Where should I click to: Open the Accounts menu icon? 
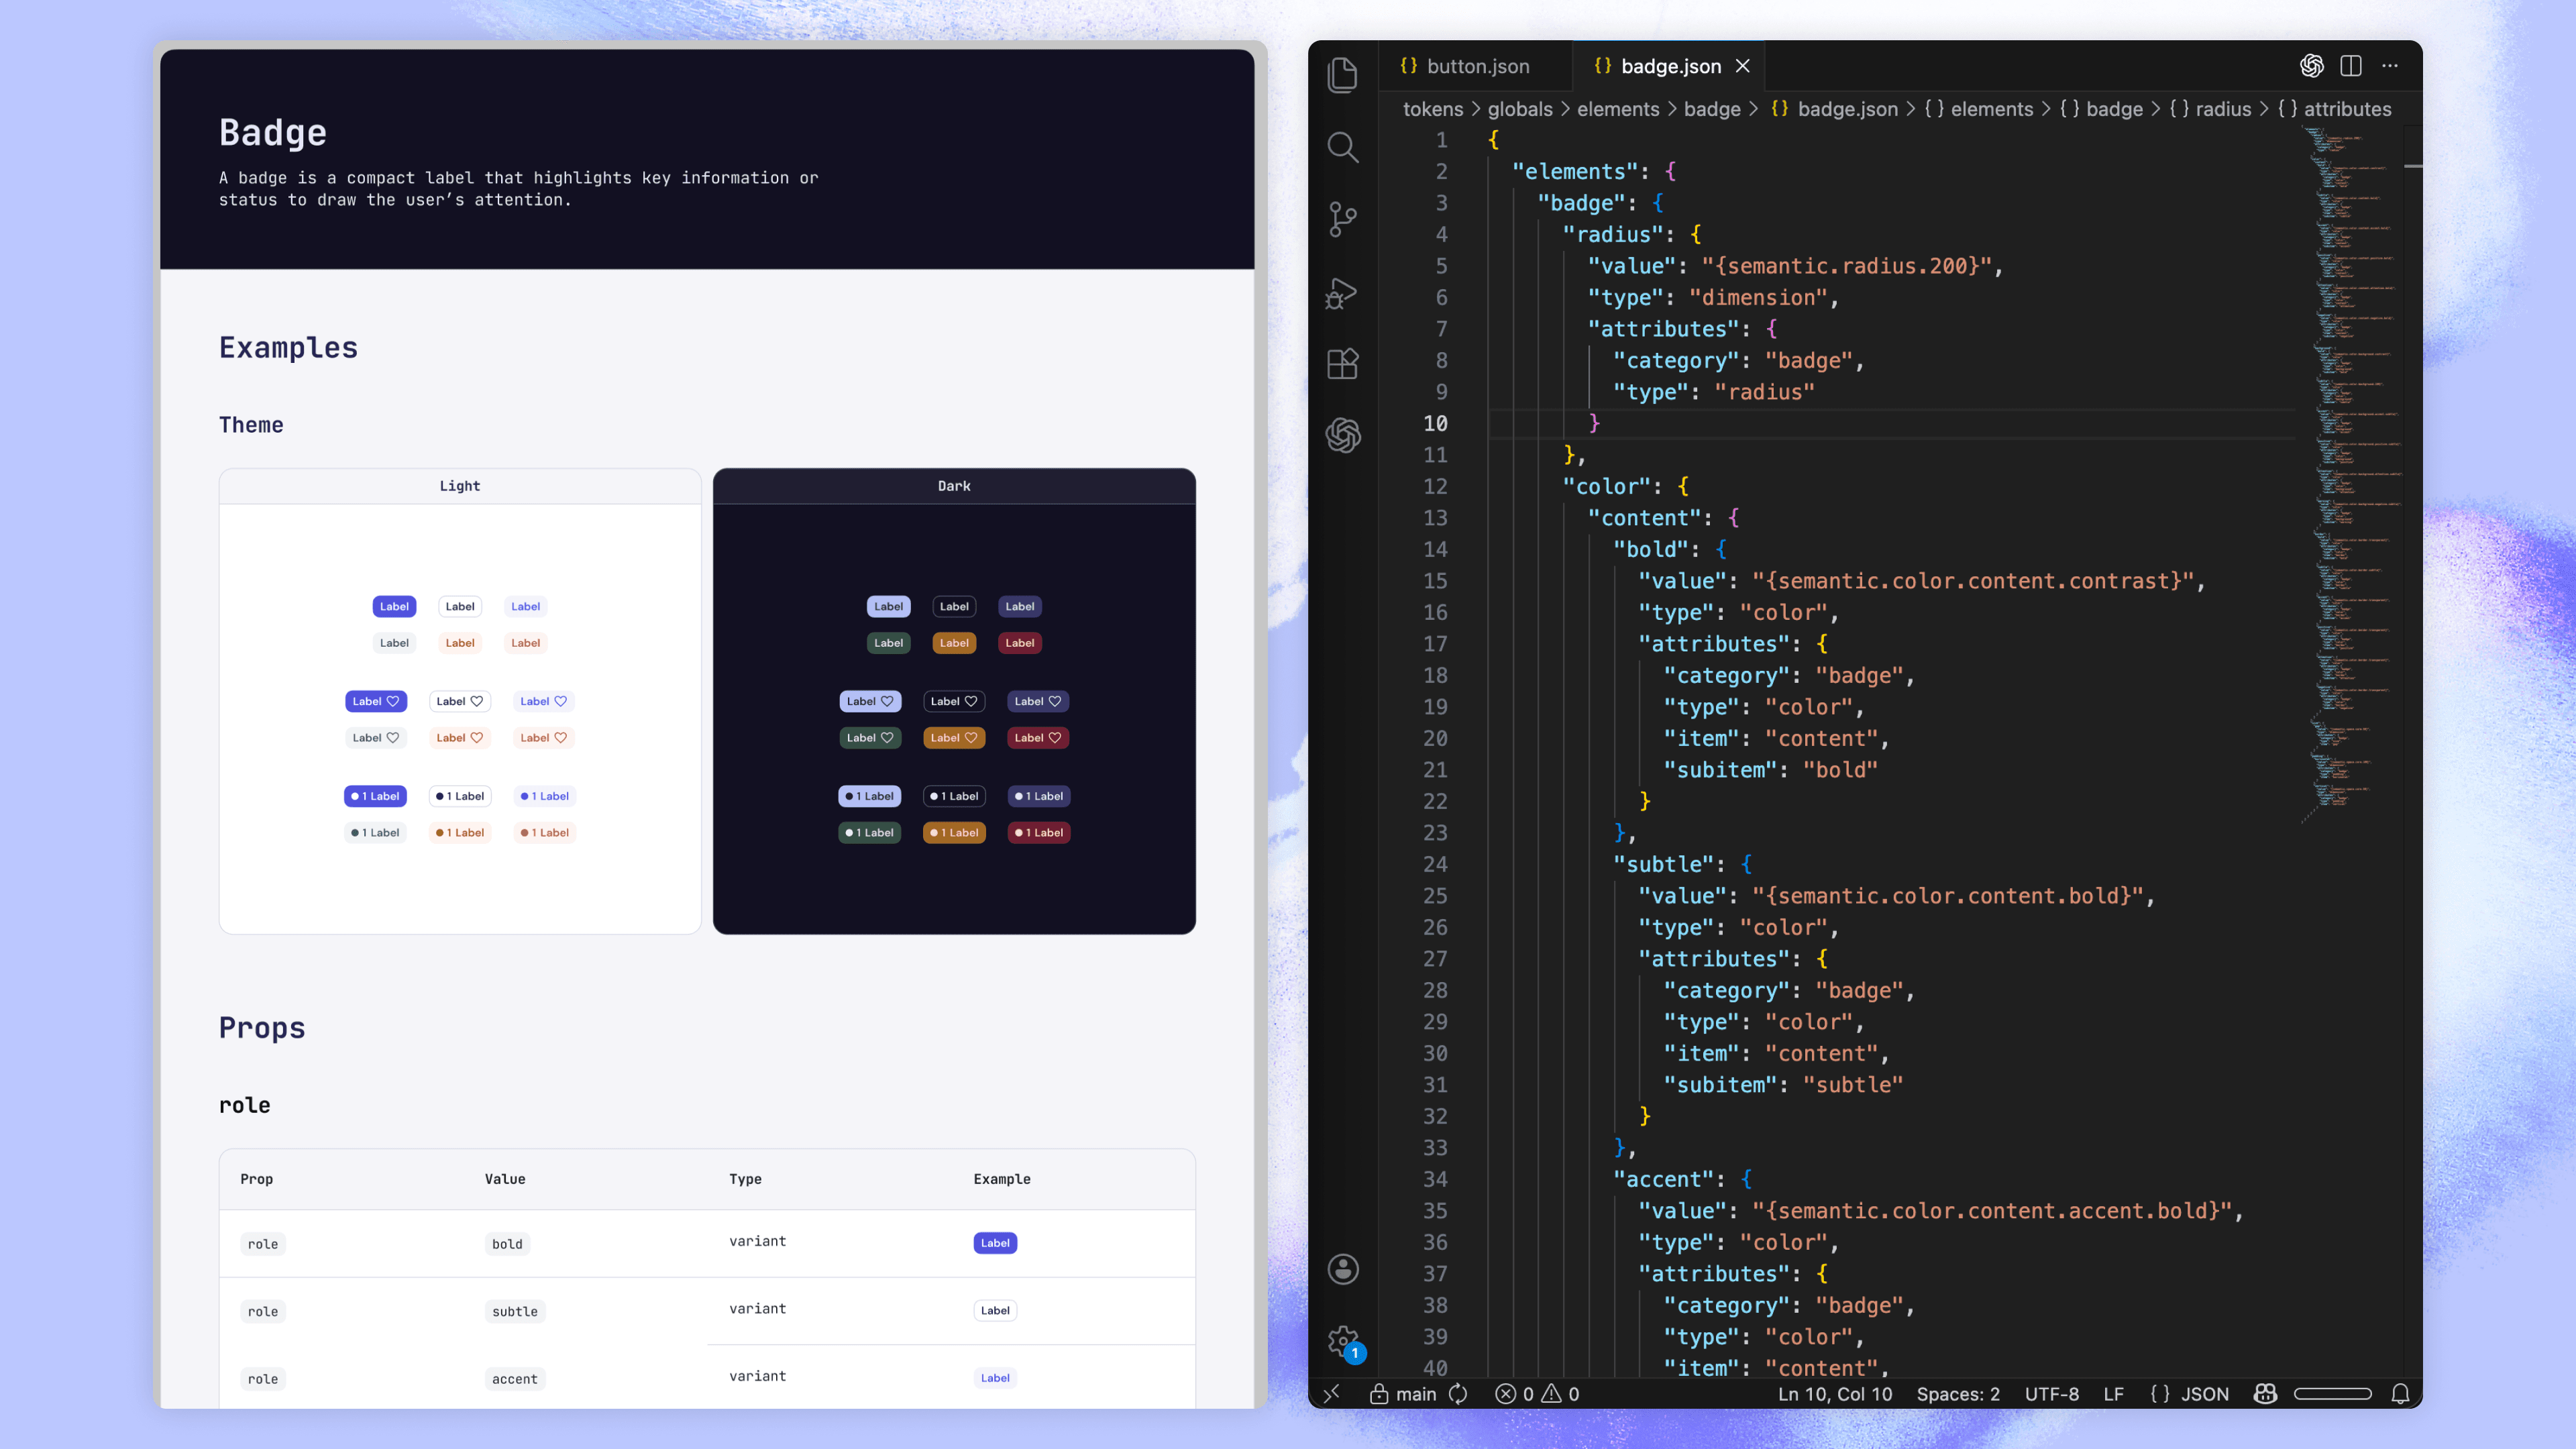tap(1342, 1269)
